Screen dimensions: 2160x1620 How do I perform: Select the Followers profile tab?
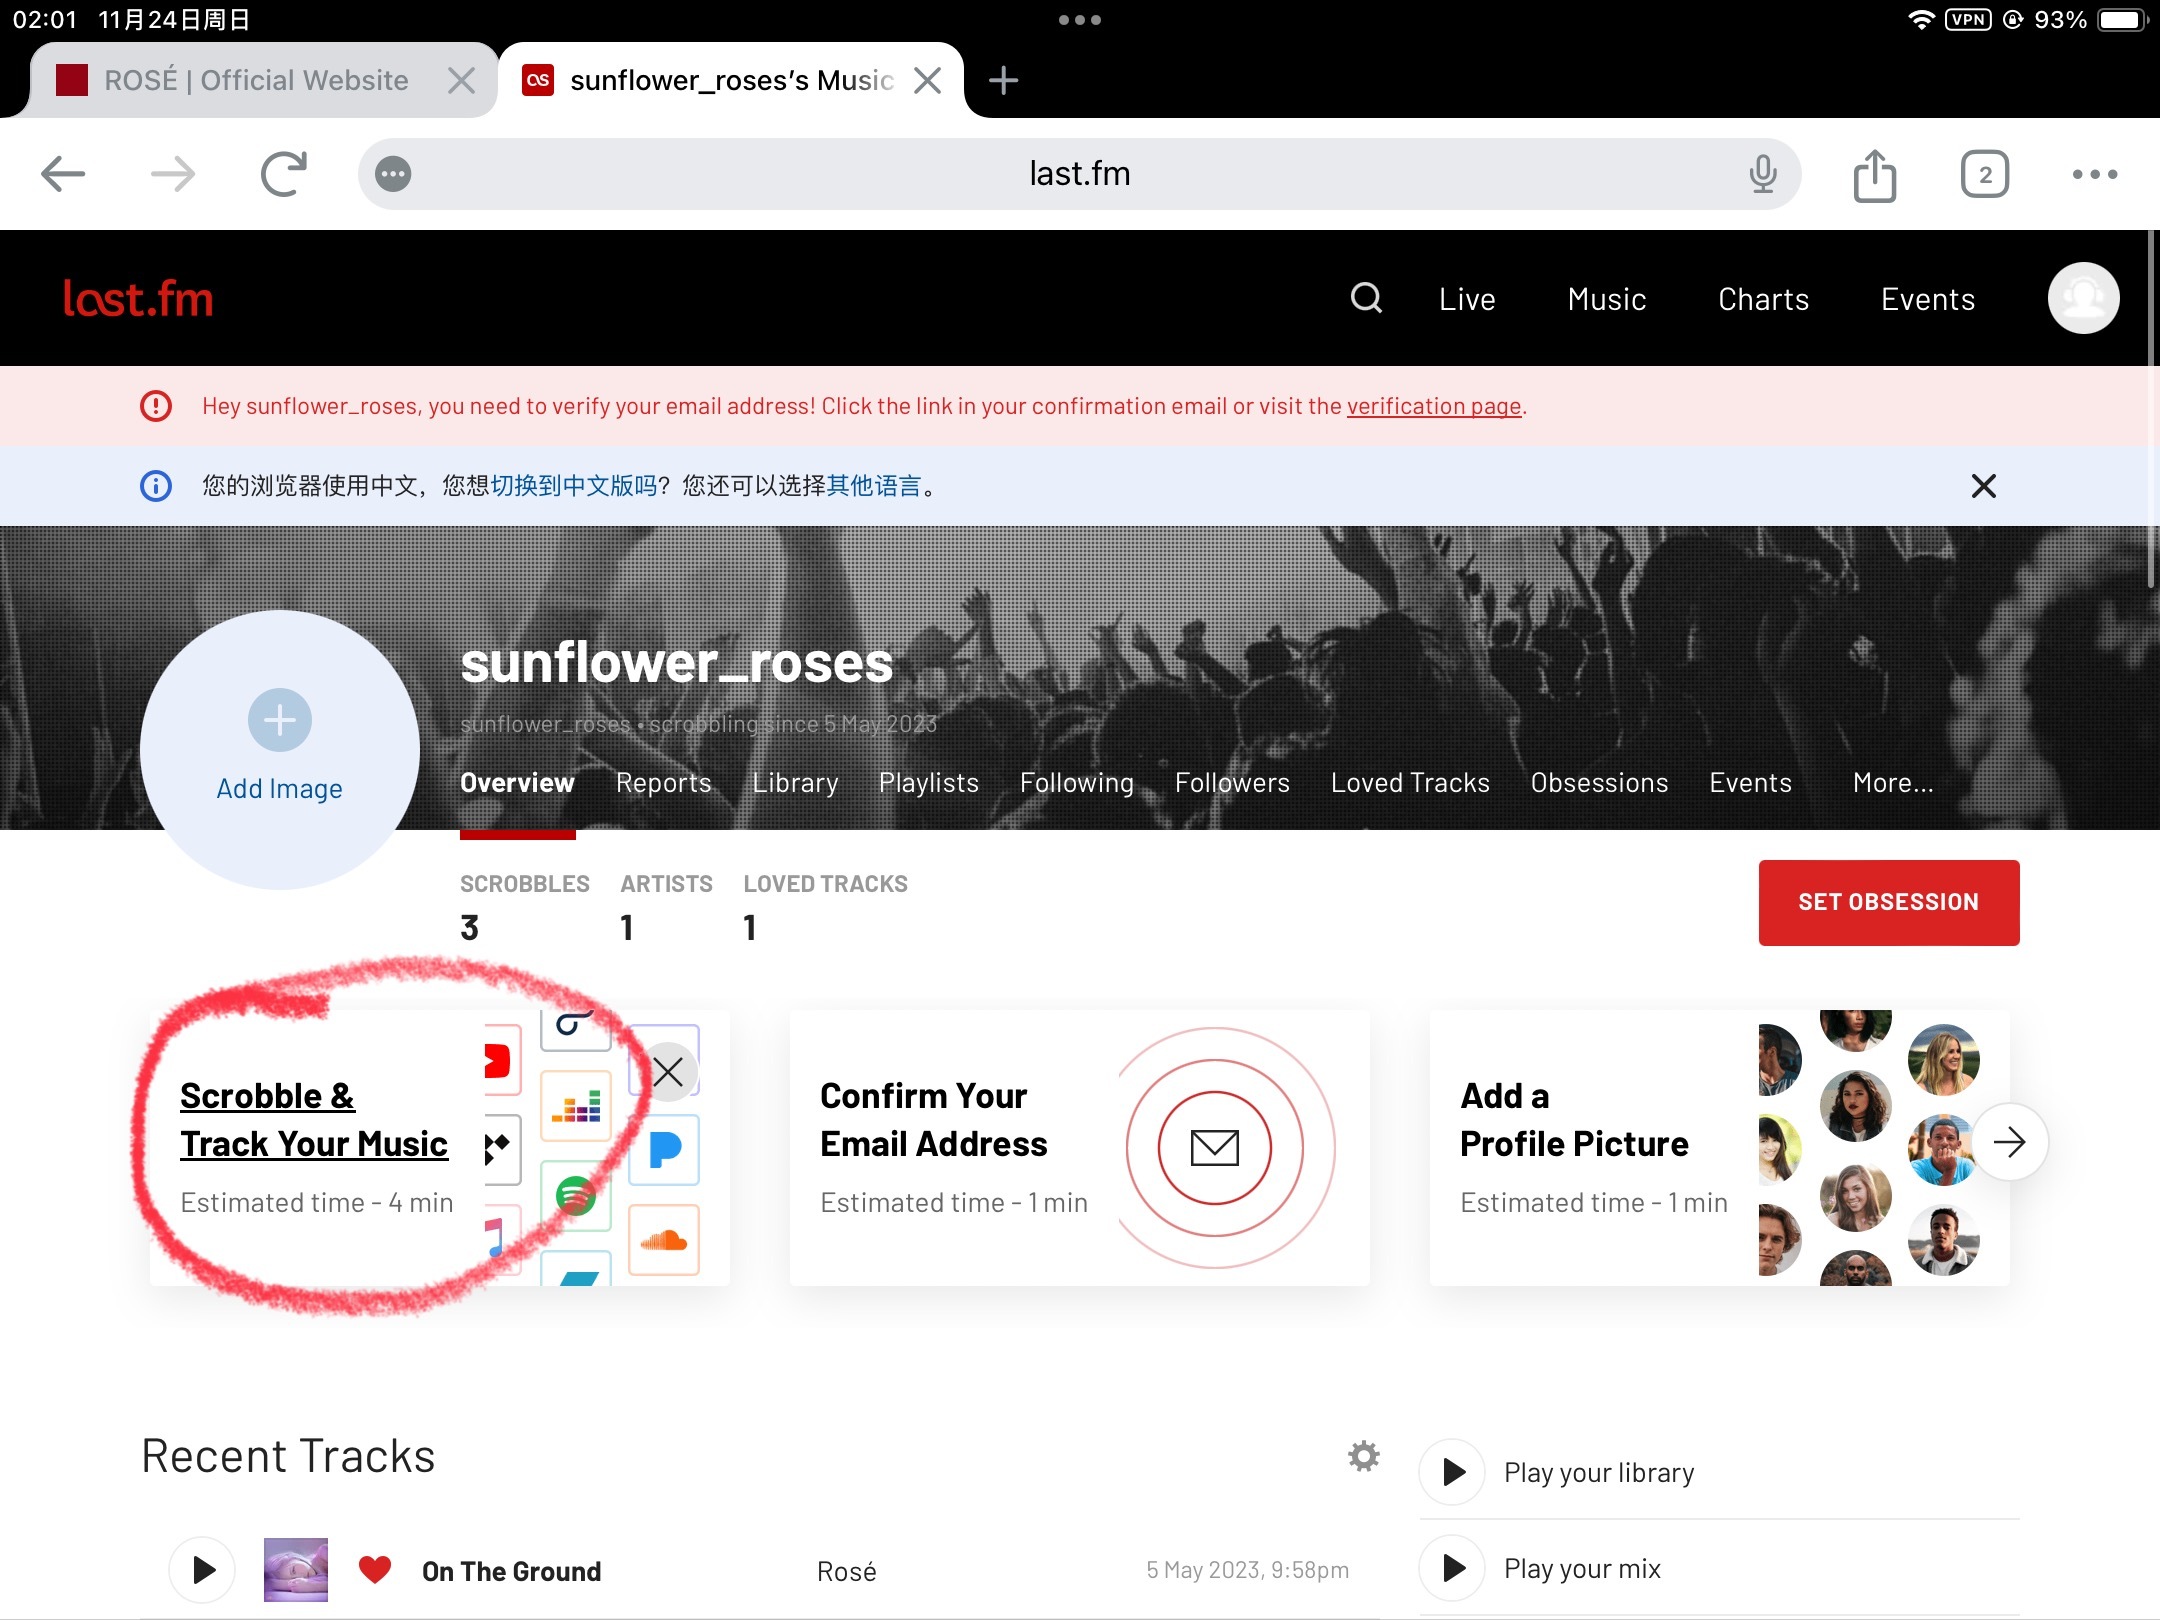pos(1233,783)
